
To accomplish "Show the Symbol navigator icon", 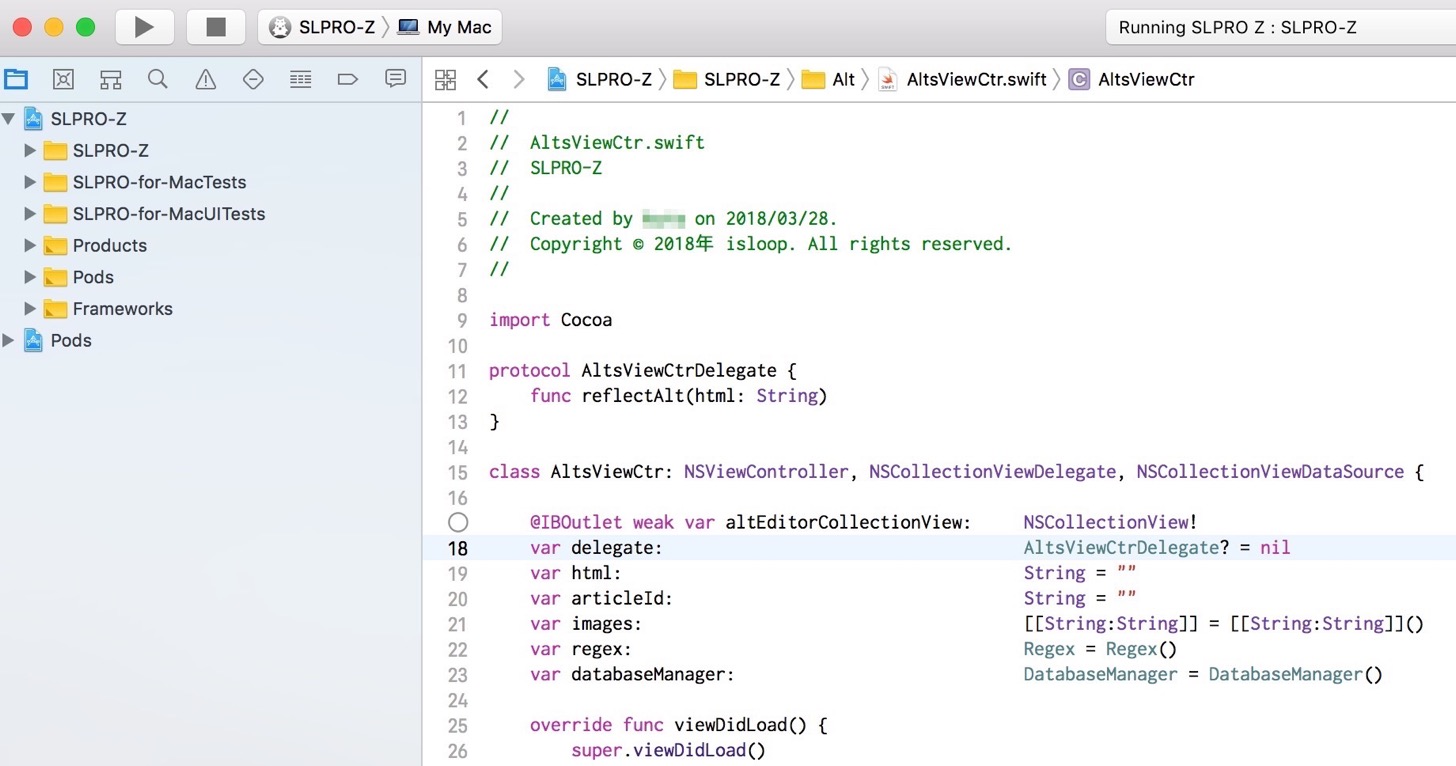I will click(110, 80).
